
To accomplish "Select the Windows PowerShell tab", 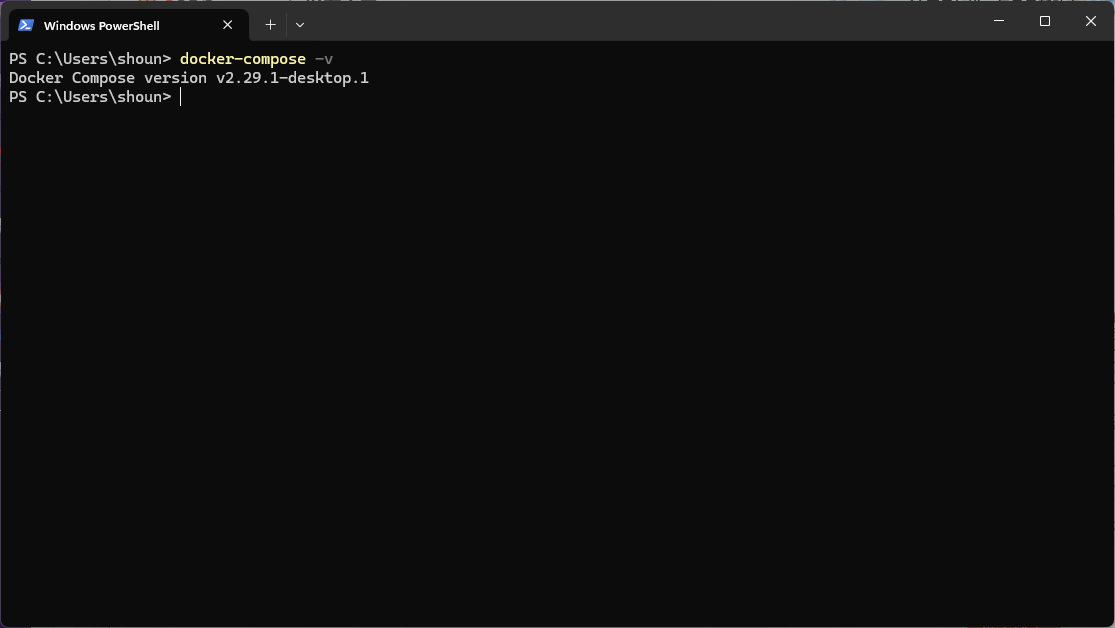I will (x=120, y=25).
